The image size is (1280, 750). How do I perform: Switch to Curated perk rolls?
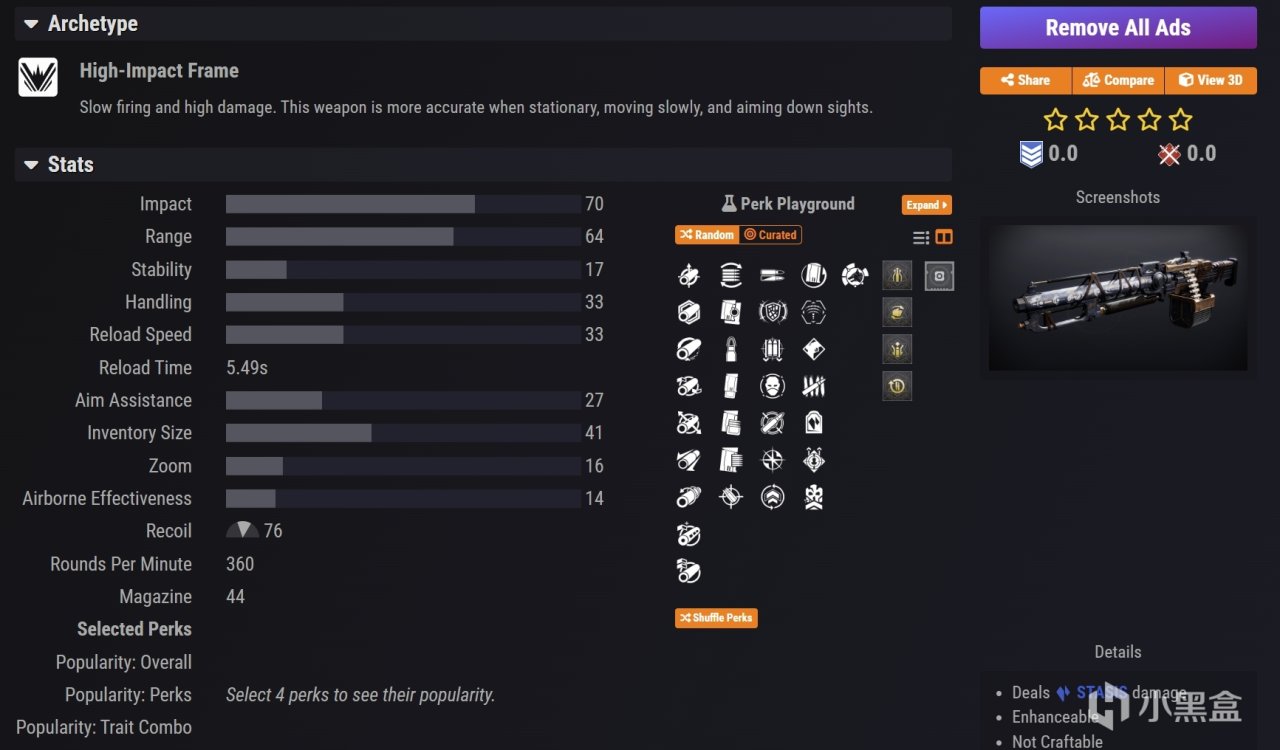tap(771, 235)
